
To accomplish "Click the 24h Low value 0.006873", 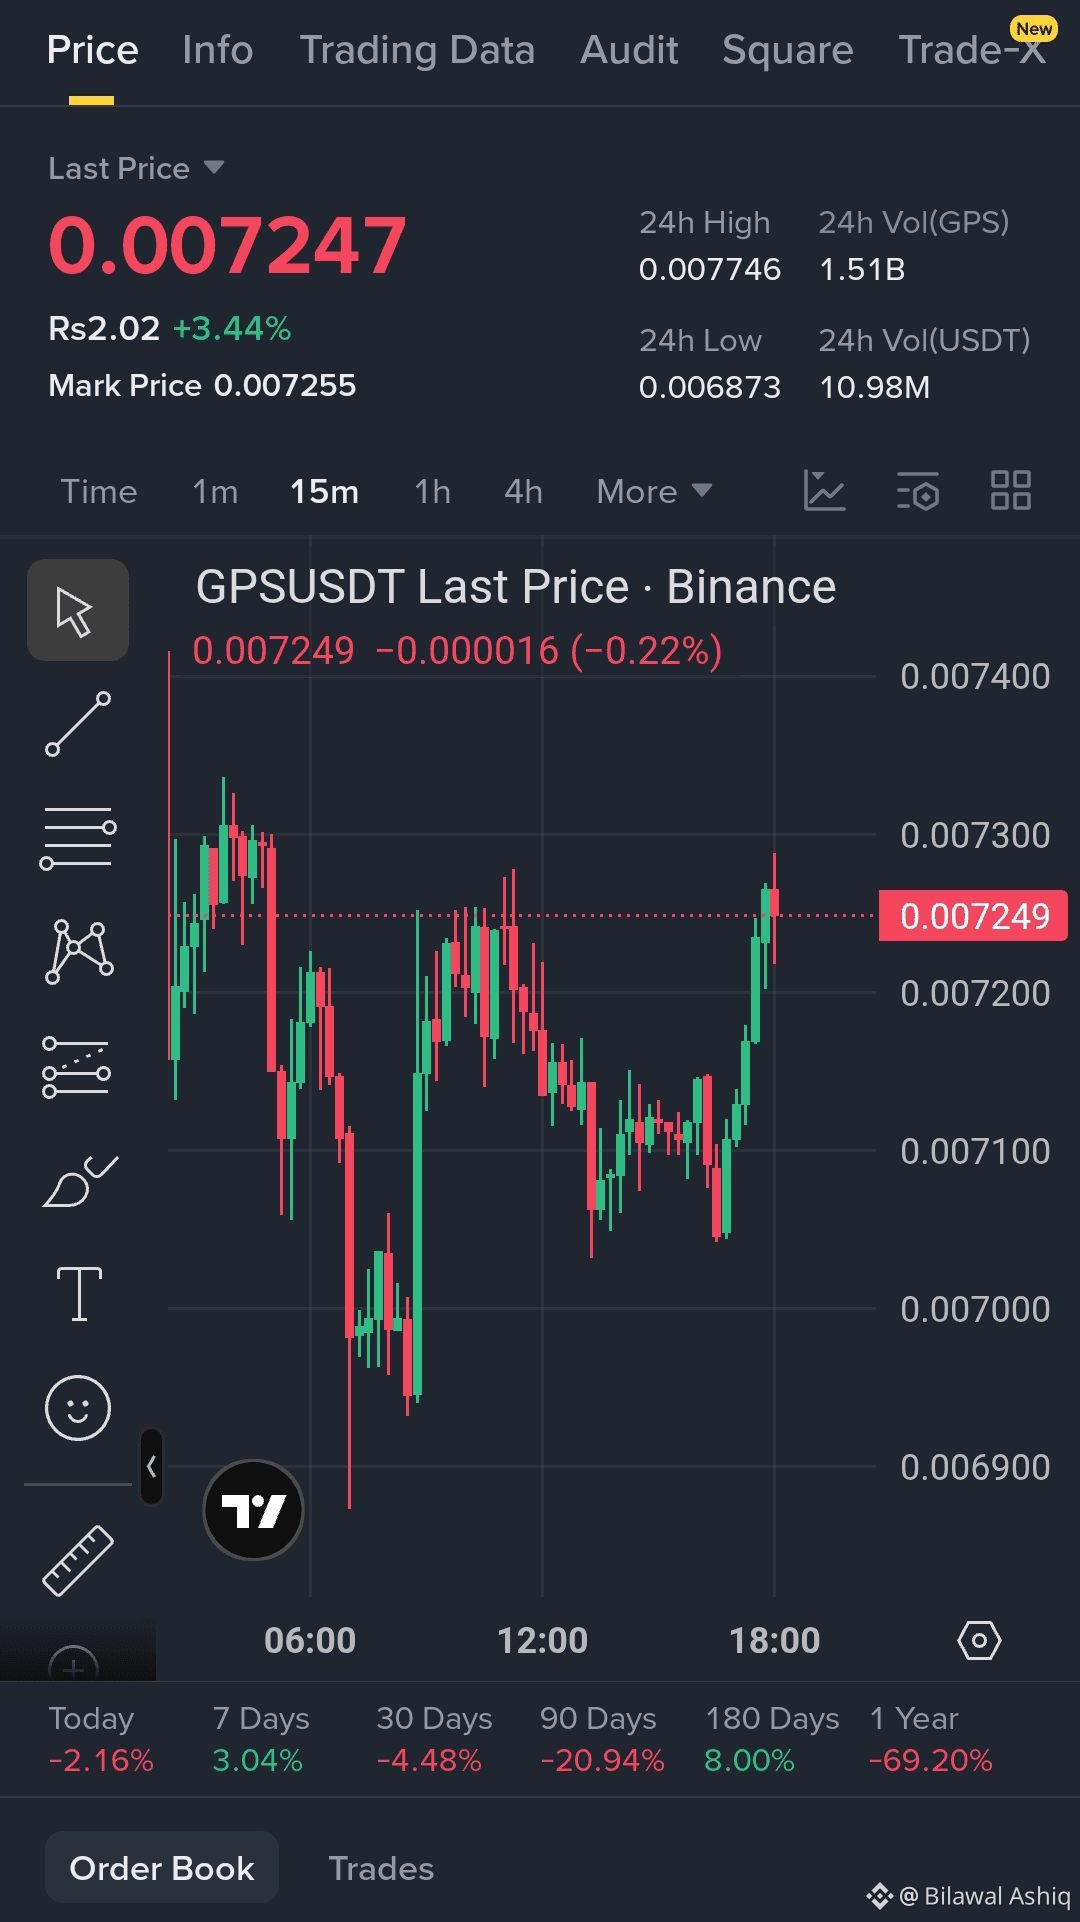I will [710, 387].
